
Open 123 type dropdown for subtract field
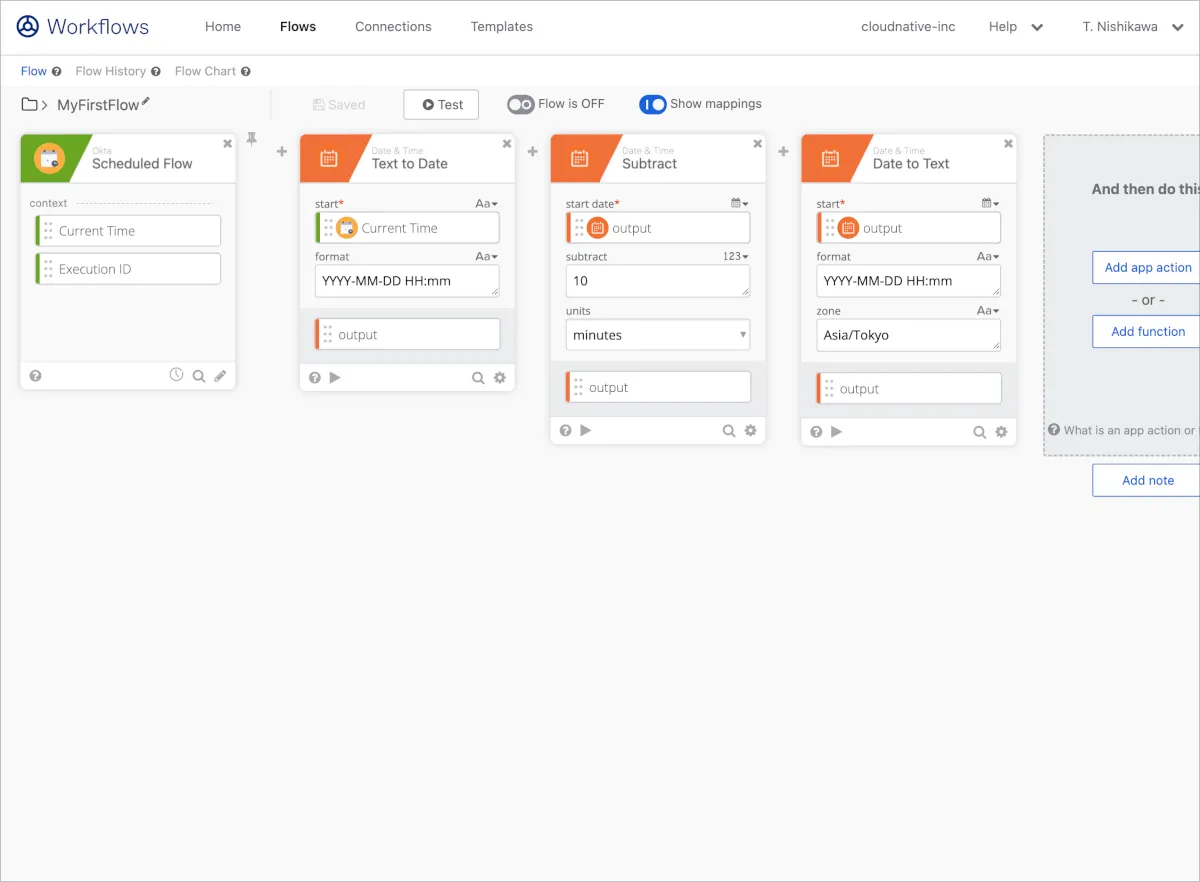[x=736, y=257]
